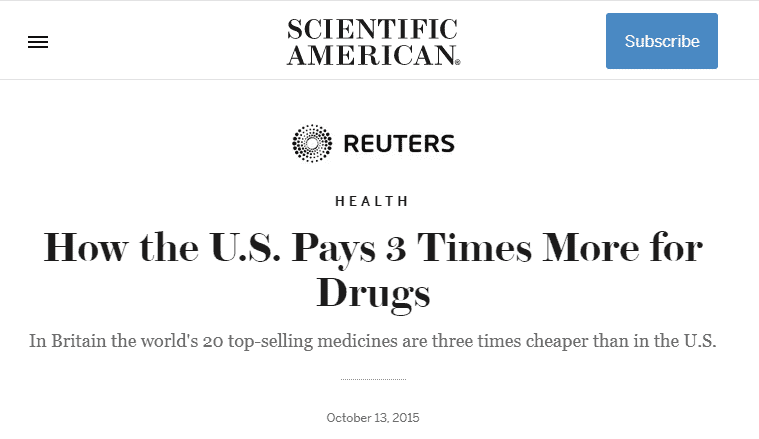Click the word 'Britain' in the subheading
The width and height of the screenshot is (759, 439).
(x=78, y=341)
